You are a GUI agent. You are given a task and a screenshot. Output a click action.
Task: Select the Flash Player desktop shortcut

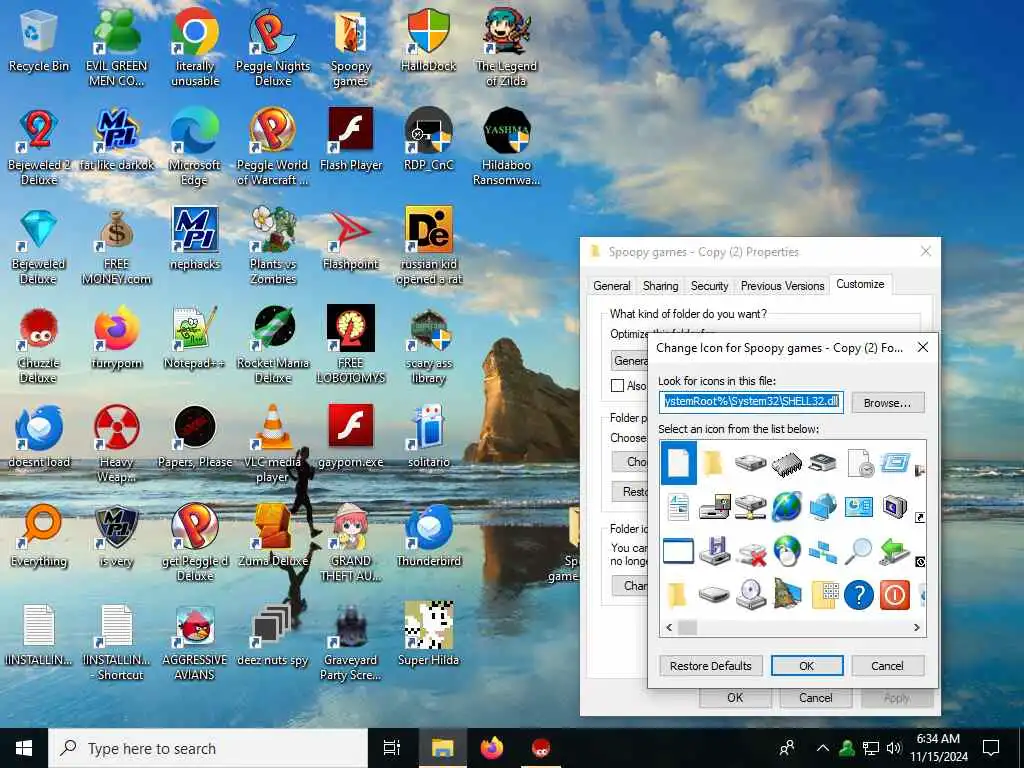point(351,140)
